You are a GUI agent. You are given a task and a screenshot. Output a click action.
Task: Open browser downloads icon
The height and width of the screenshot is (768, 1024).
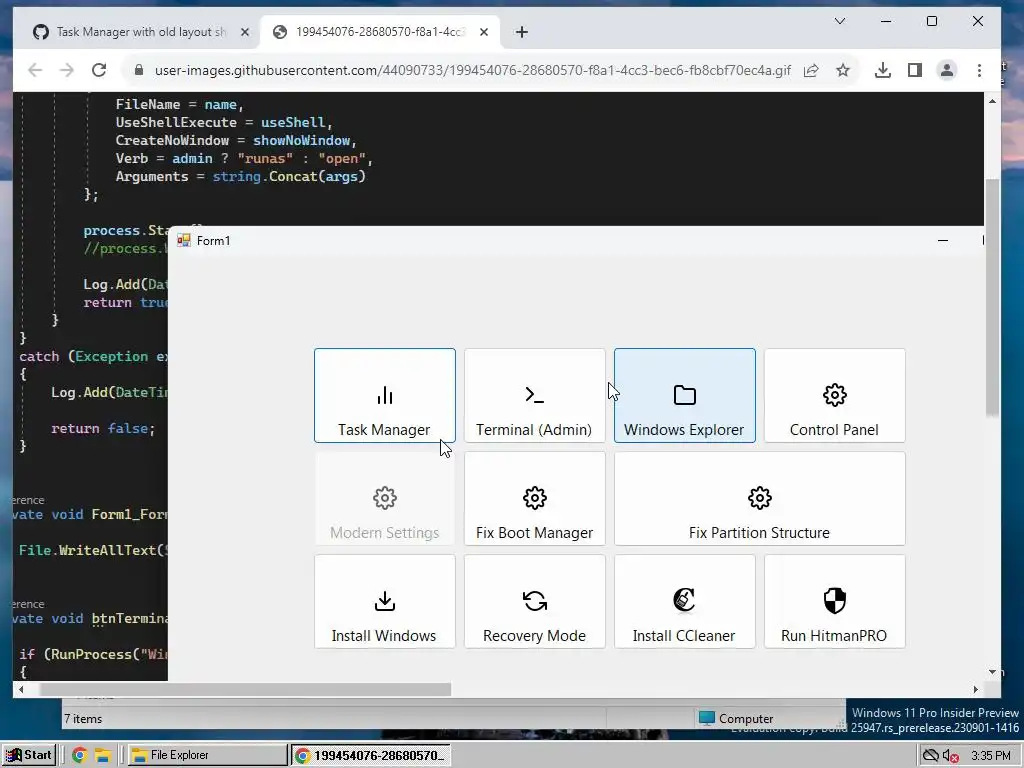pyautogui.click(x=883, y=70)
